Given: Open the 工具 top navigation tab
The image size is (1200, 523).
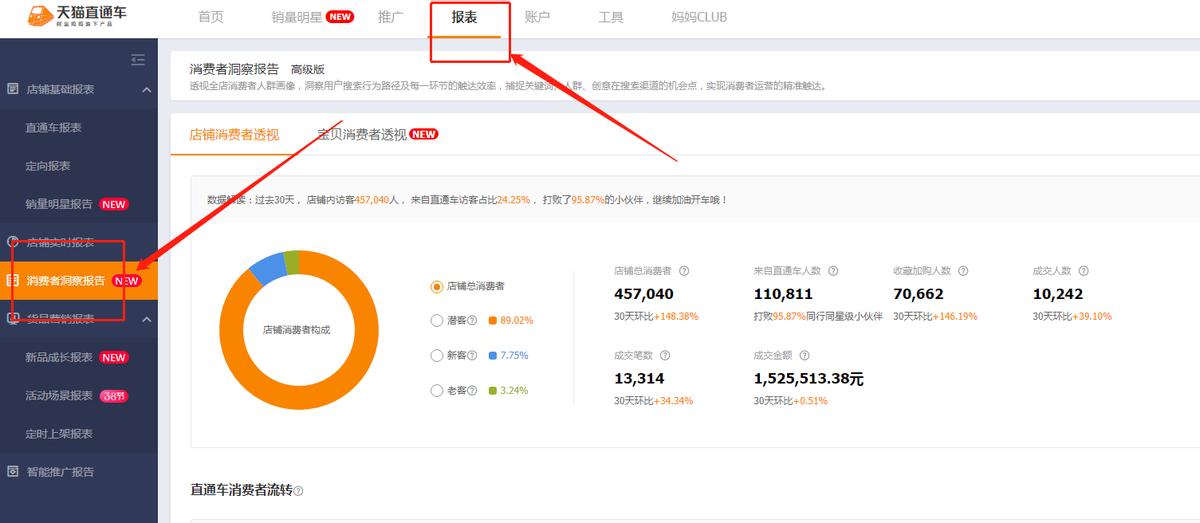Looking at the screenshot, I should pos(611,17).
